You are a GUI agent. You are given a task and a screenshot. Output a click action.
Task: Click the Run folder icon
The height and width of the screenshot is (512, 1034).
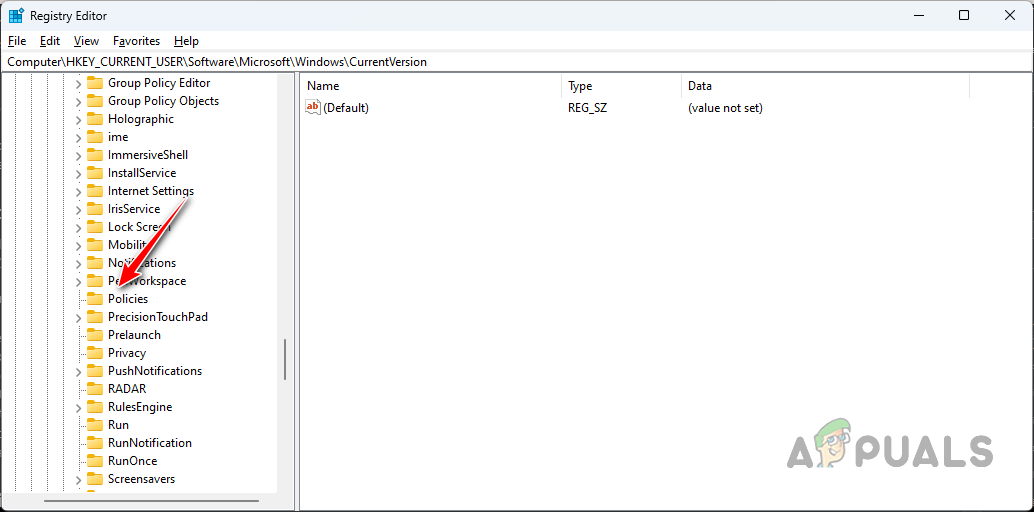(96, 425)
